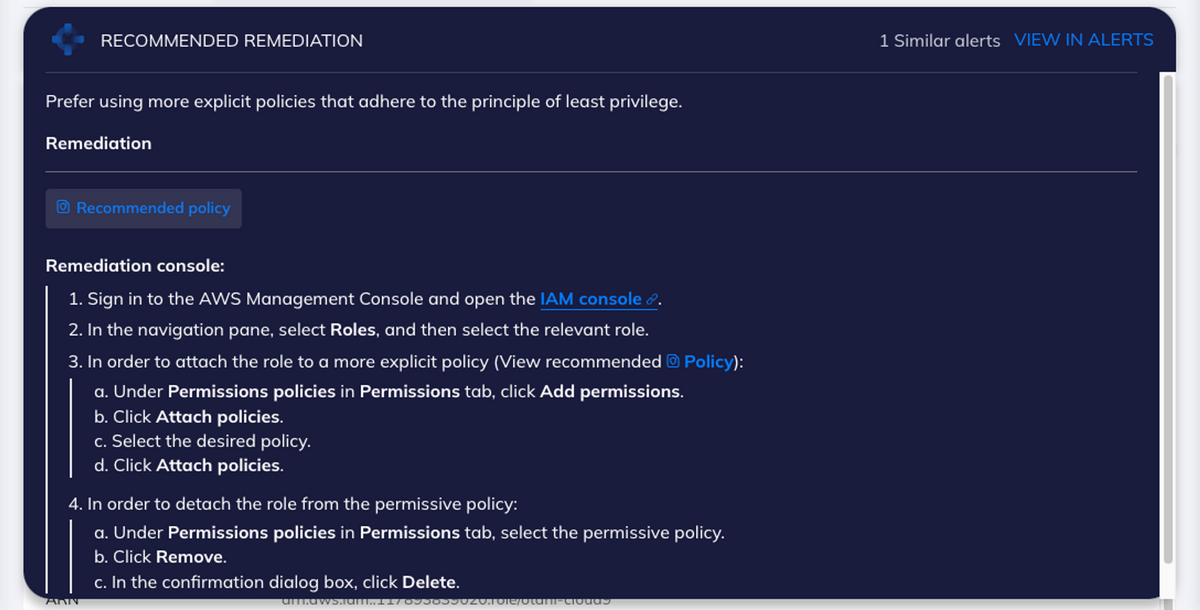Click the policy icon in step 3

point(673,361)
